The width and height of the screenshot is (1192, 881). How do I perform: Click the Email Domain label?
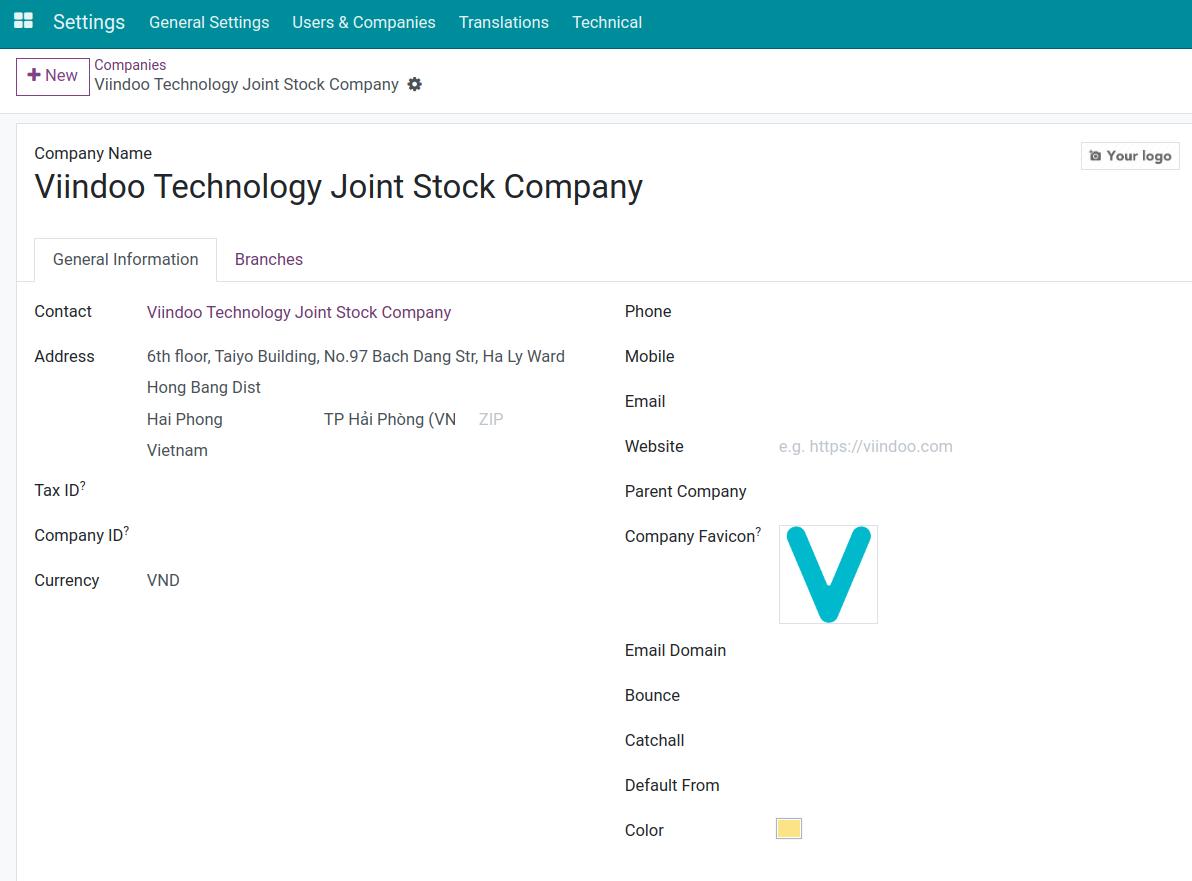click(675, 651)
